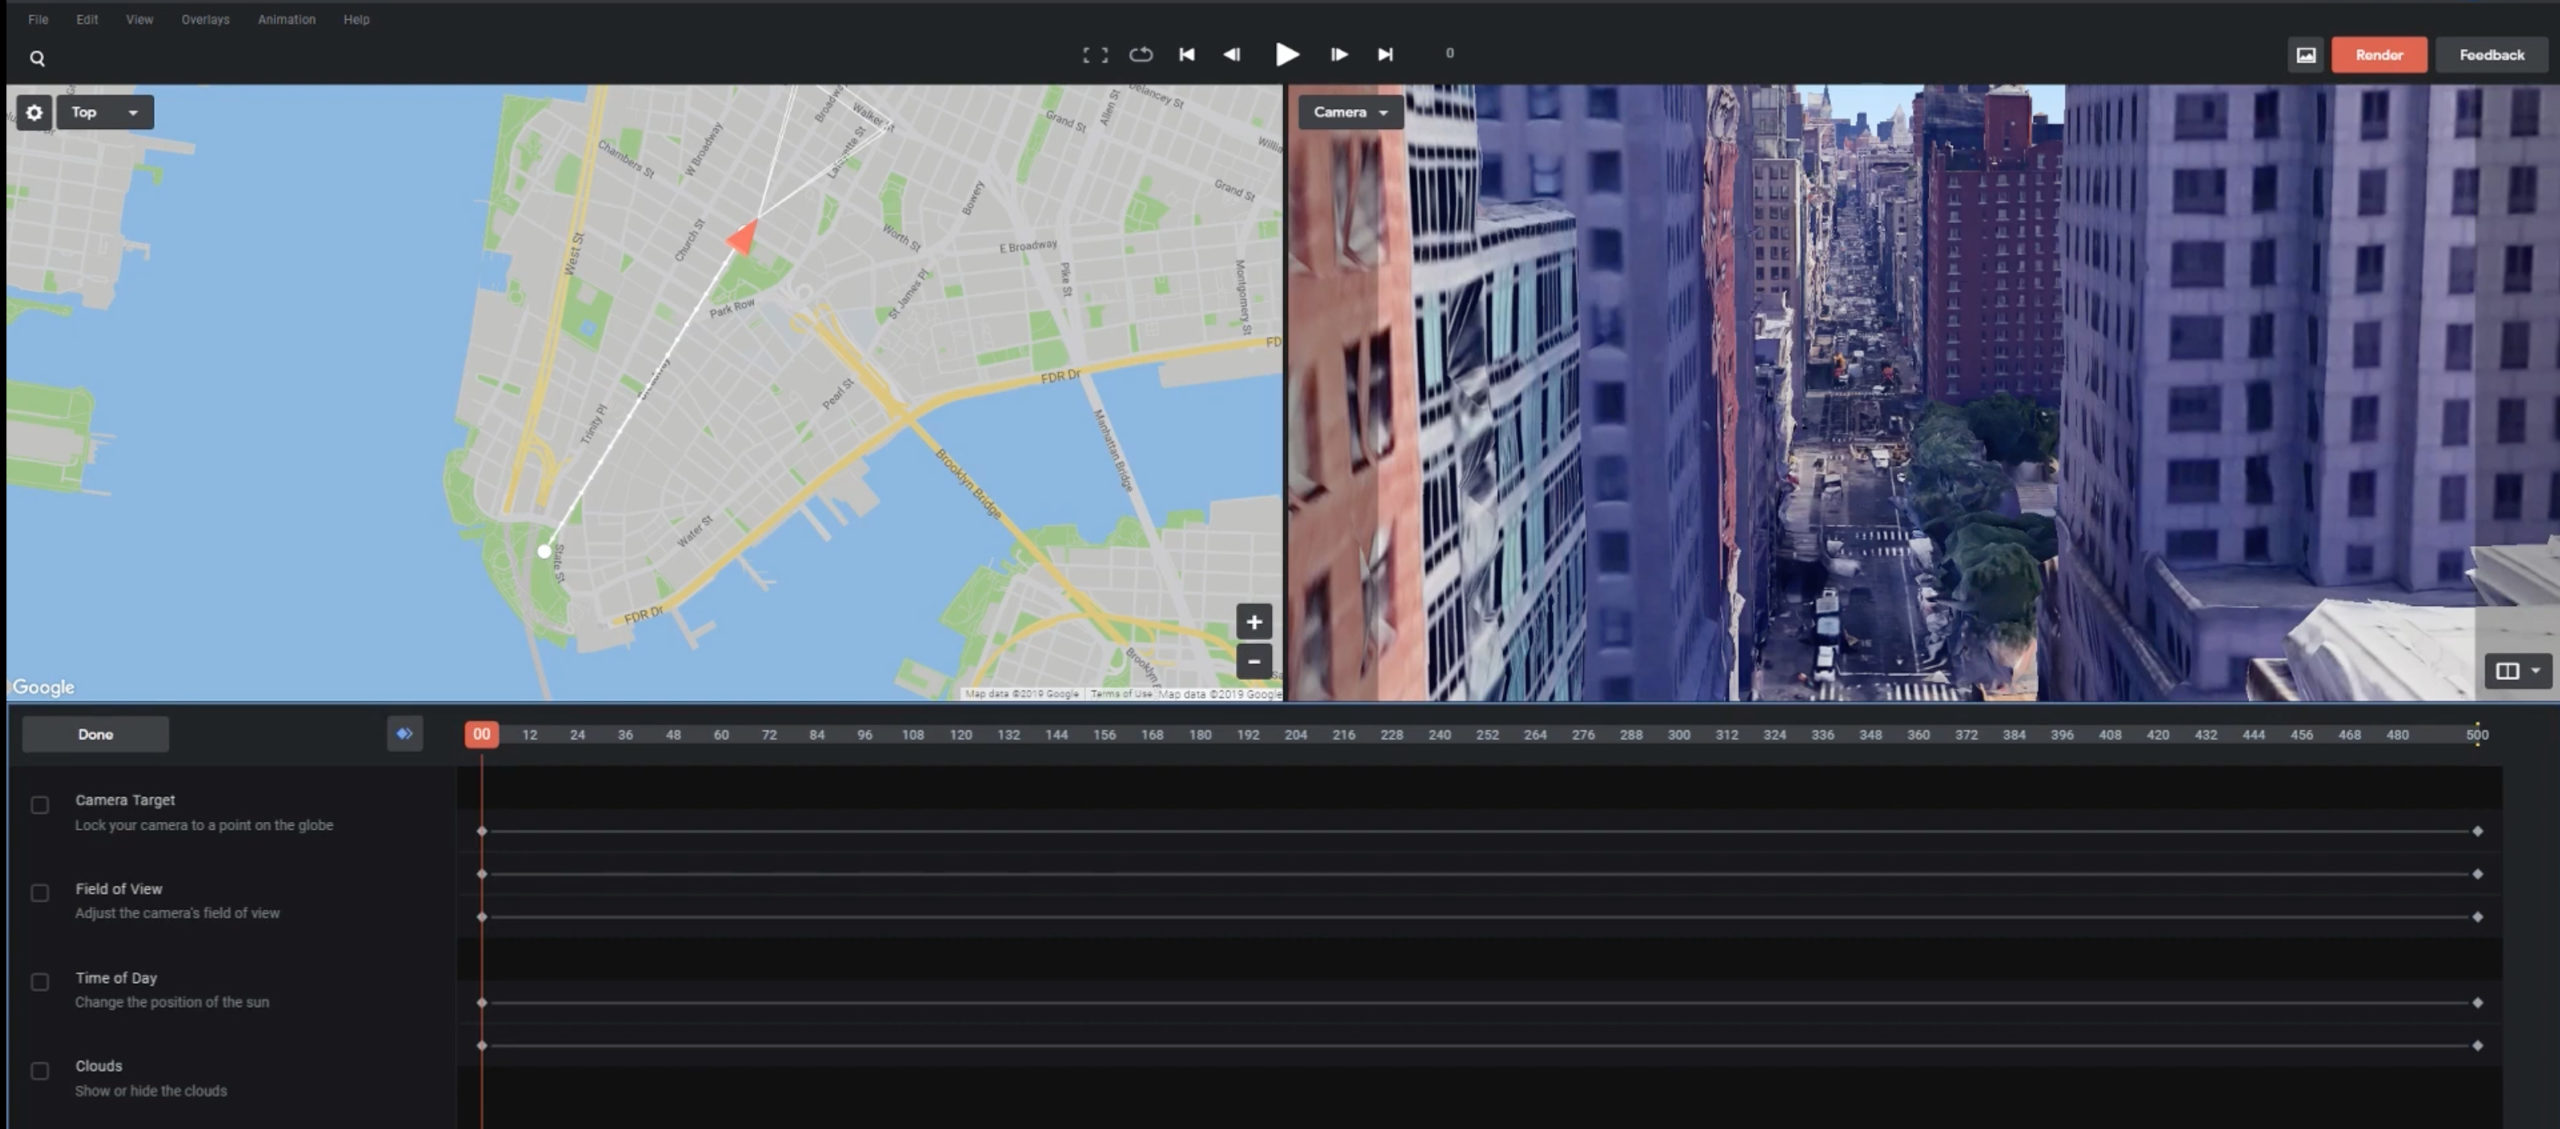Image resolution: width=2560 pixels, height=1129 pixels.
Task: Toggle fullscreen preview icon
Action: [1095, 55]
